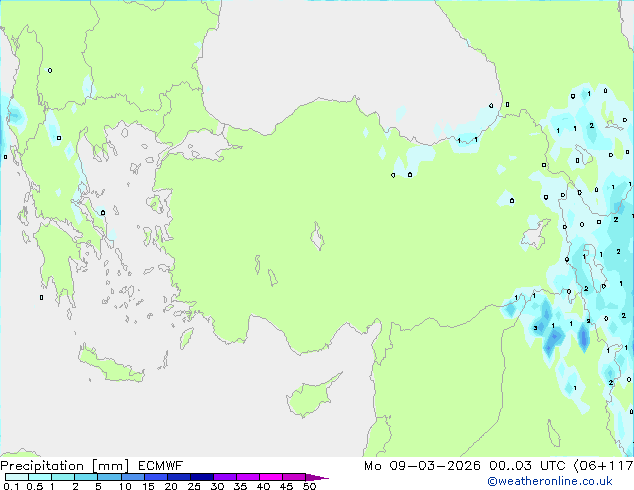Viewport: 634px width, 490px height.
Task: Click the 2–5 mm legend swatch
Action: [86, 477]
